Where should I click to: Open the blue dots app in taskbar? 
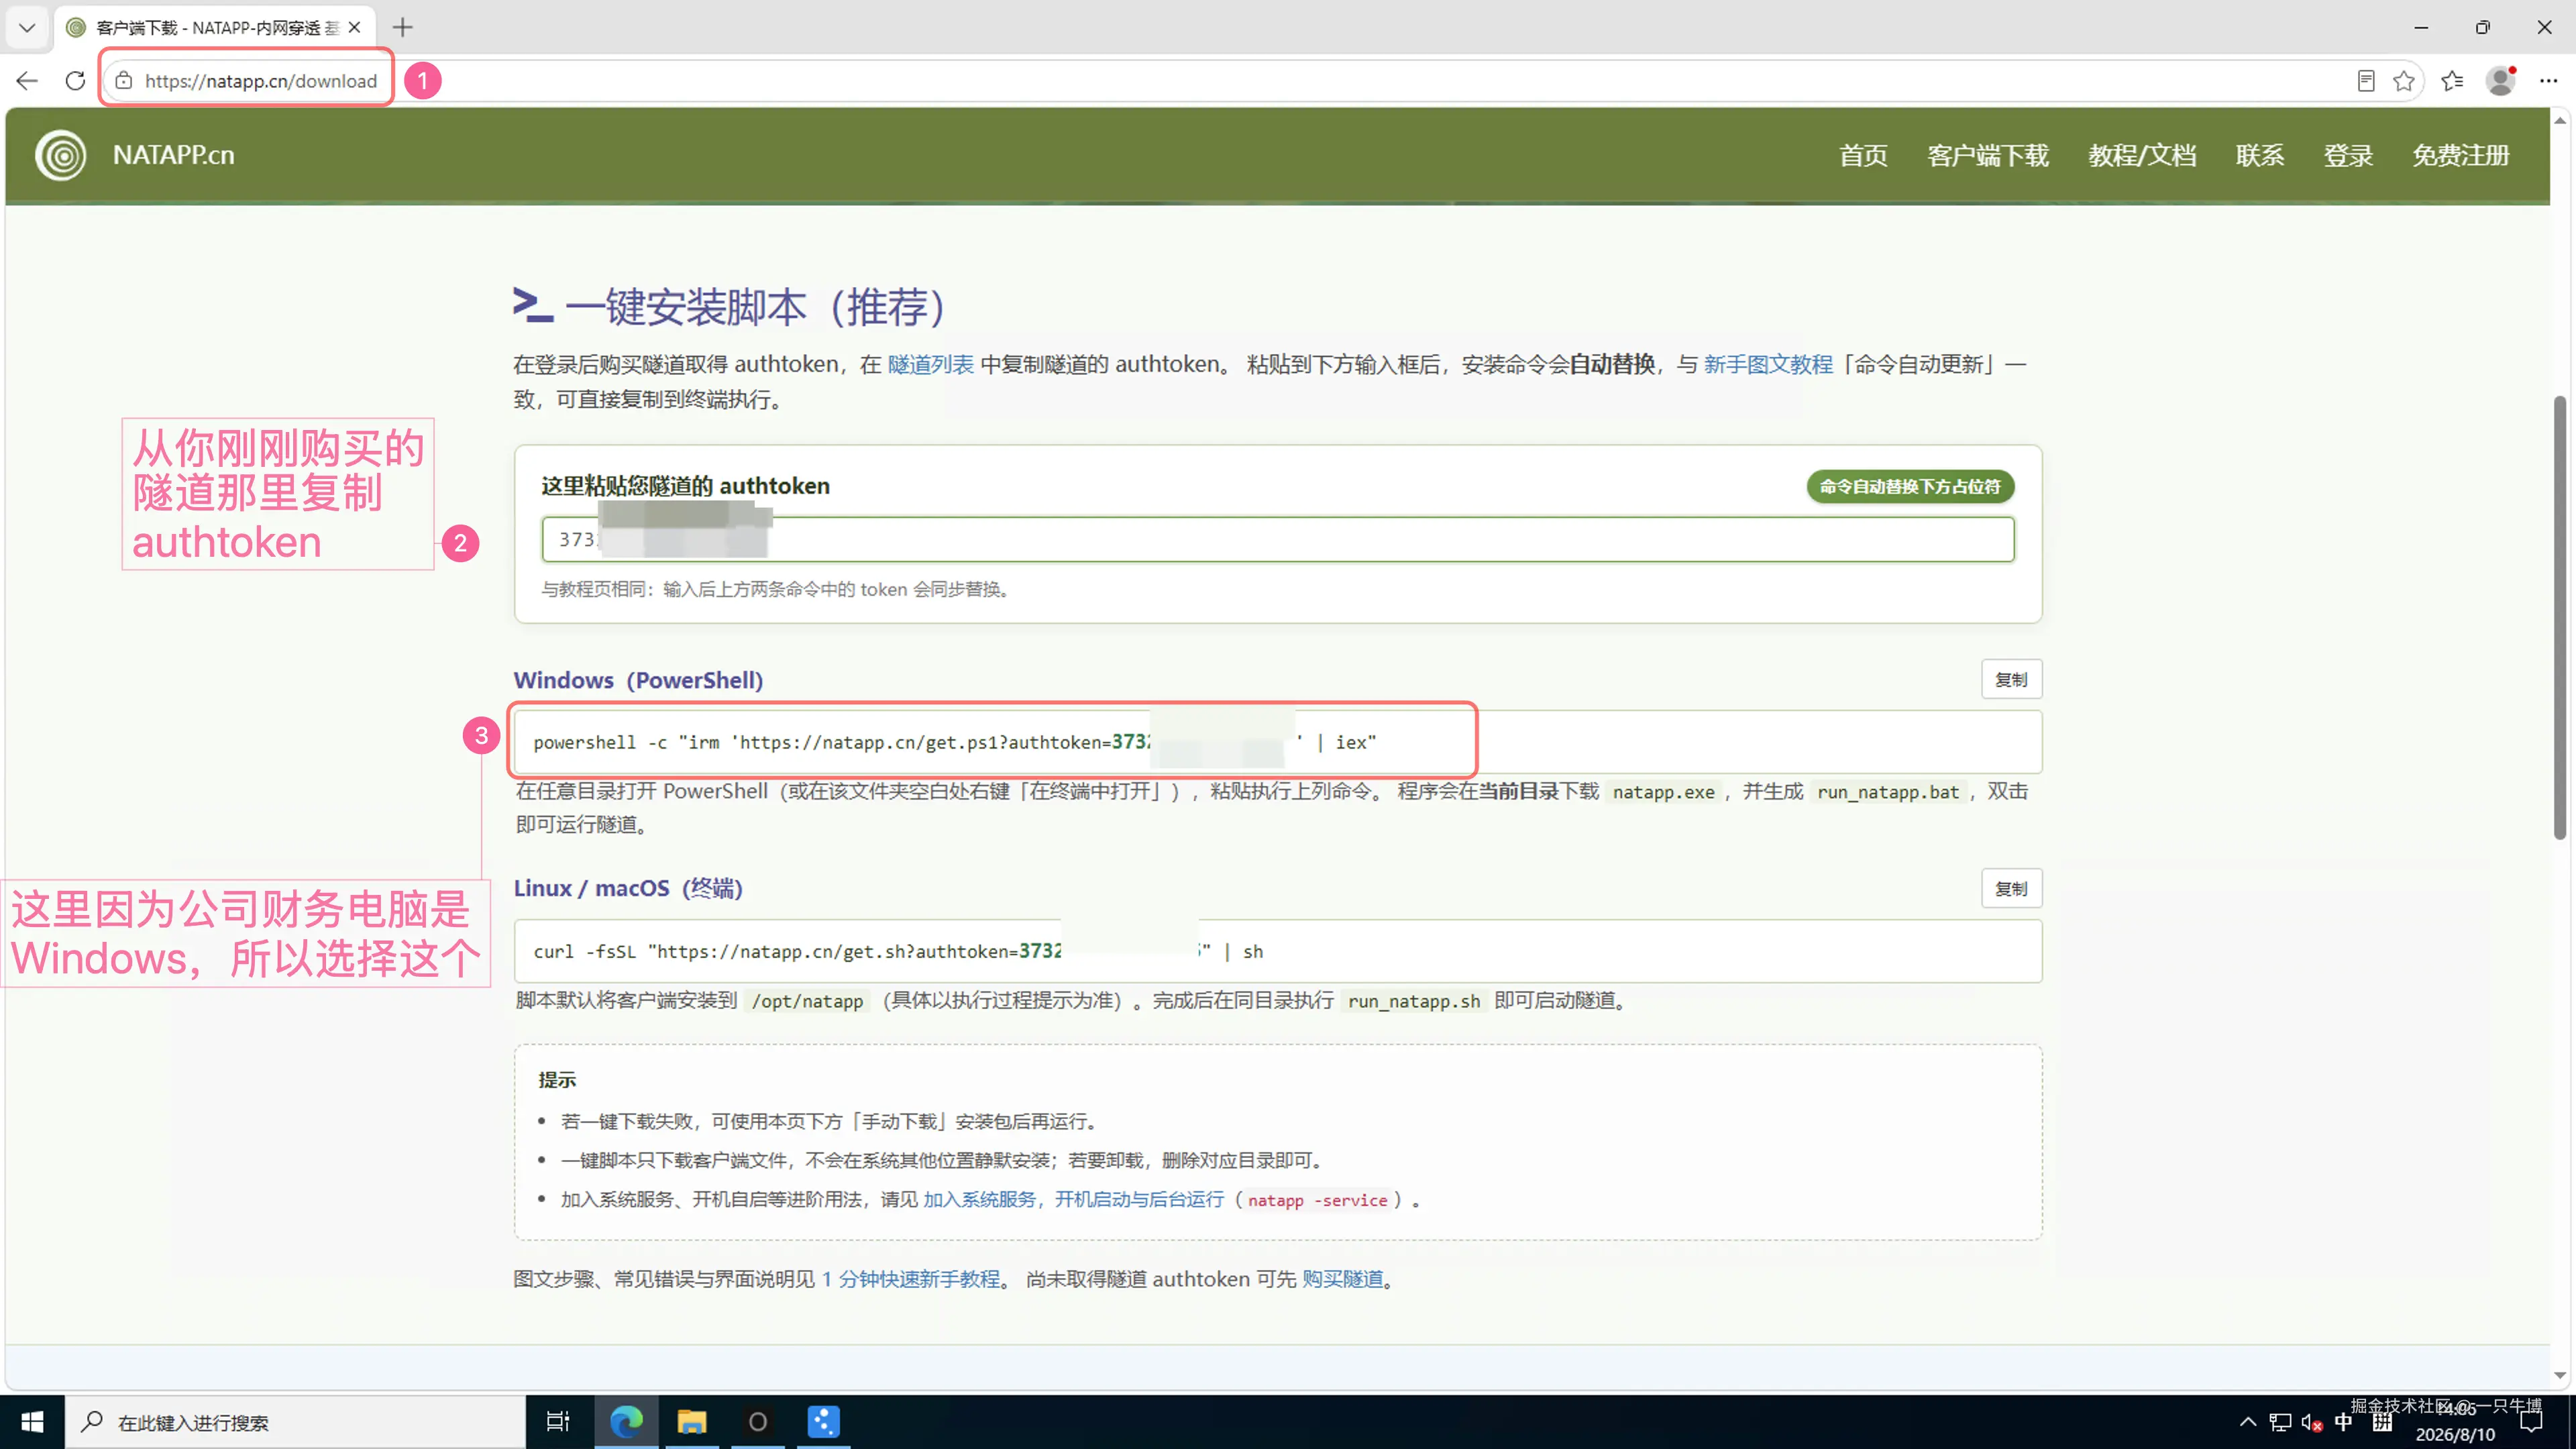tap(823, 1421)
